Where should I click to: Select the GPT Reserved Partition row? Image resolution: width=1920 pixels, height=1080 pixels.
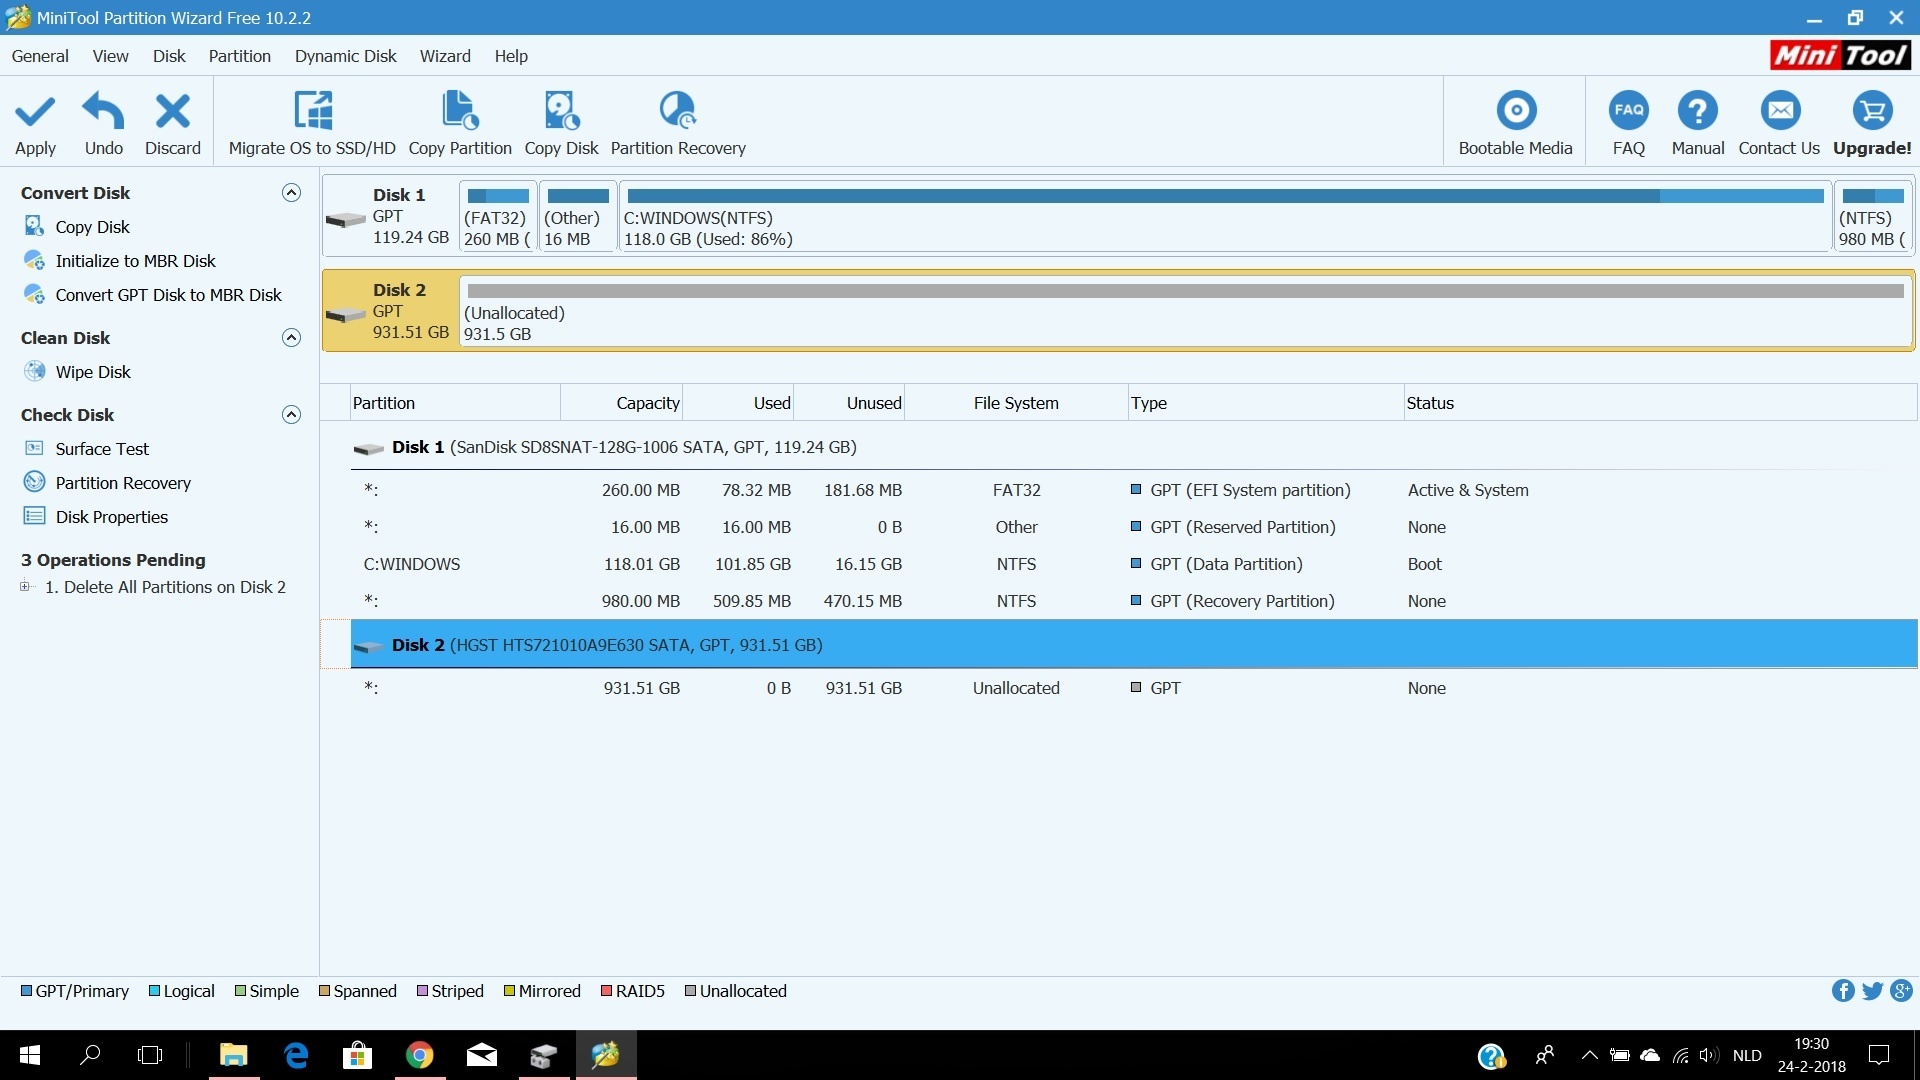pyautogui.click(x=1134, y=527)
